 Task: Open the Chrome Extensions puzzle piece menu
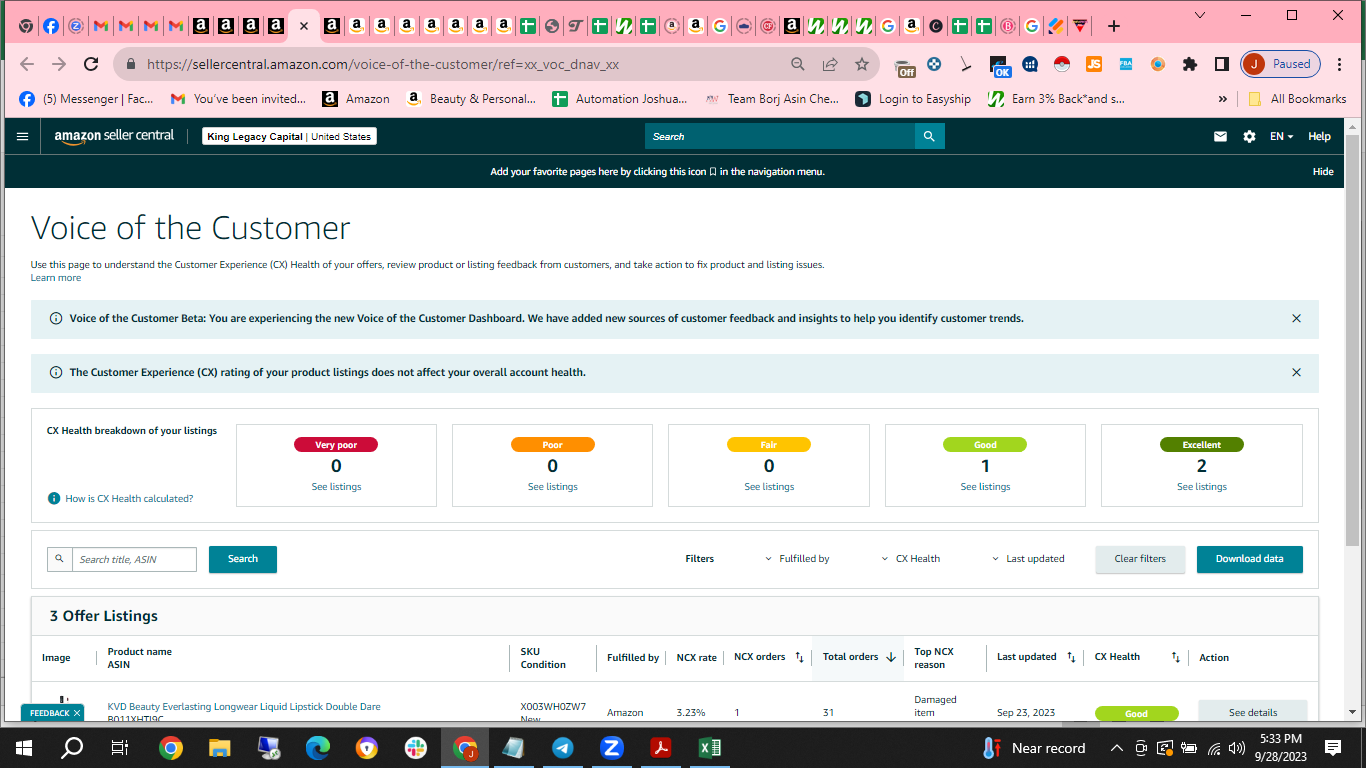coord(1189,64)
